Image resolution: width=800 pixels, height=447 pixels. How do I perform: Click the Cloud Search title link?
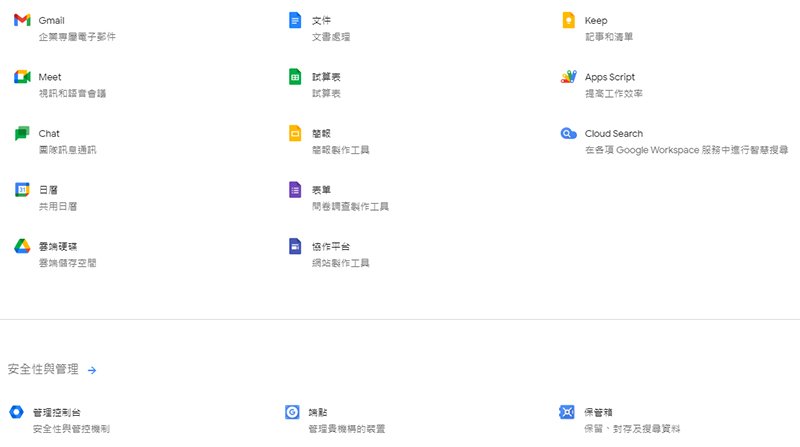[x=613, y=134]
